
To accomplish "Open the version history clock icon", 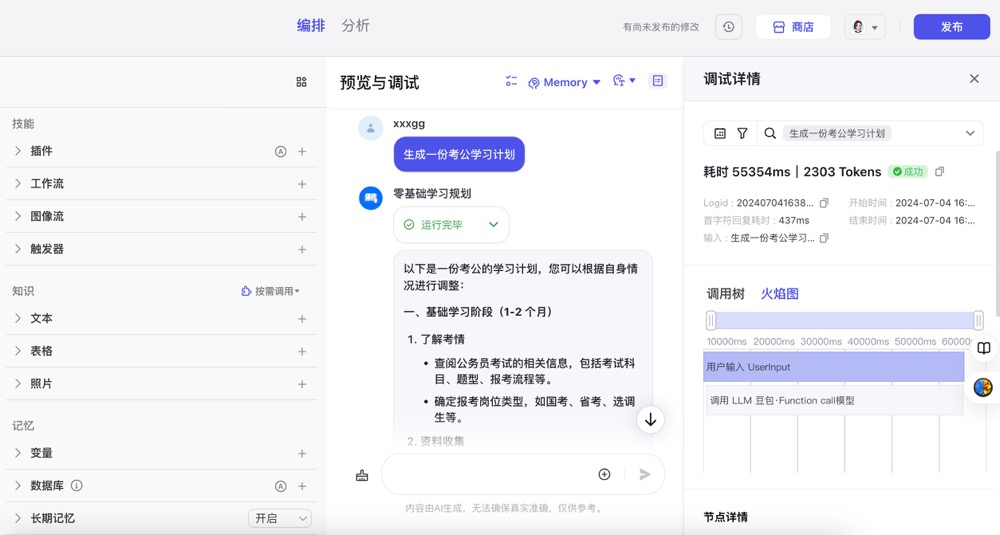I will point(728,27).
